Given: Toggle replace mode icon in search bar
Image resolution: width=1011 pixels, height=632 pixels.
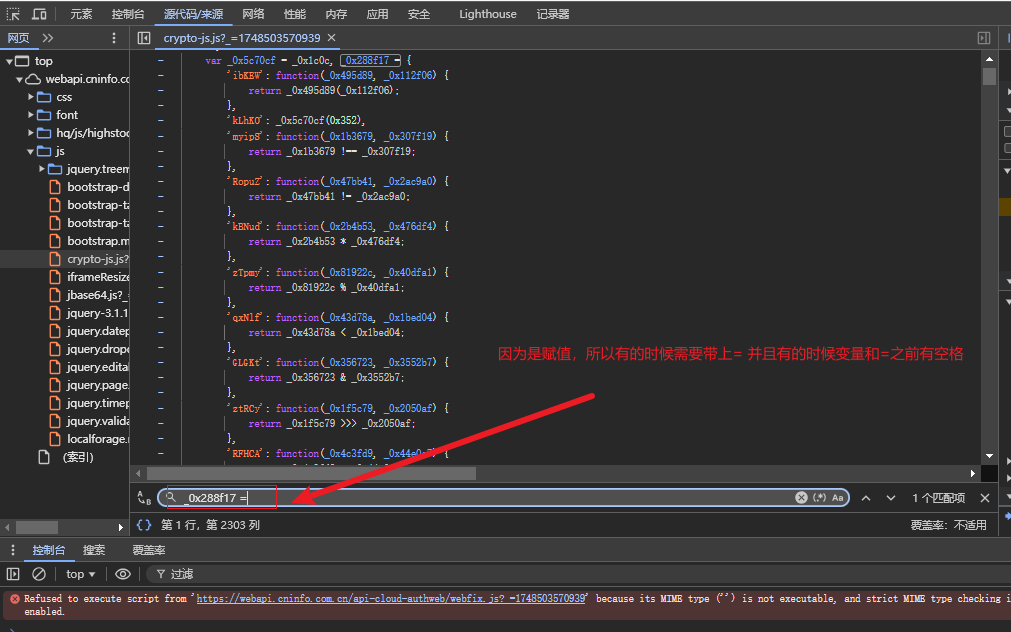Looking at the screenshot, I should coord(144,498).
